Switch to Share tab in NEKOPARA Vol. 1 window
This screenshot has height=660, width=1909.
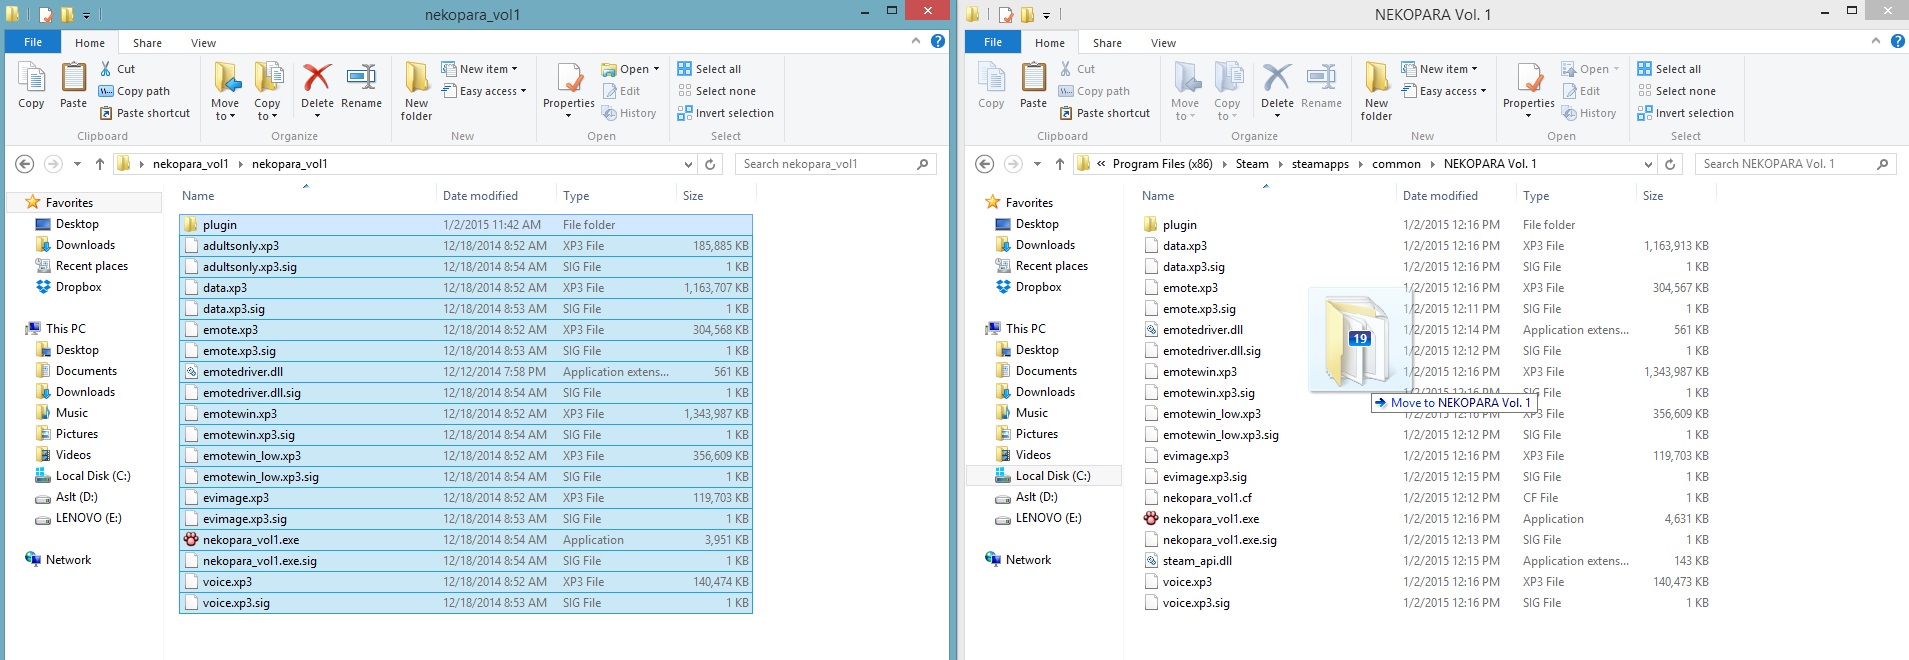point(1107,43)
